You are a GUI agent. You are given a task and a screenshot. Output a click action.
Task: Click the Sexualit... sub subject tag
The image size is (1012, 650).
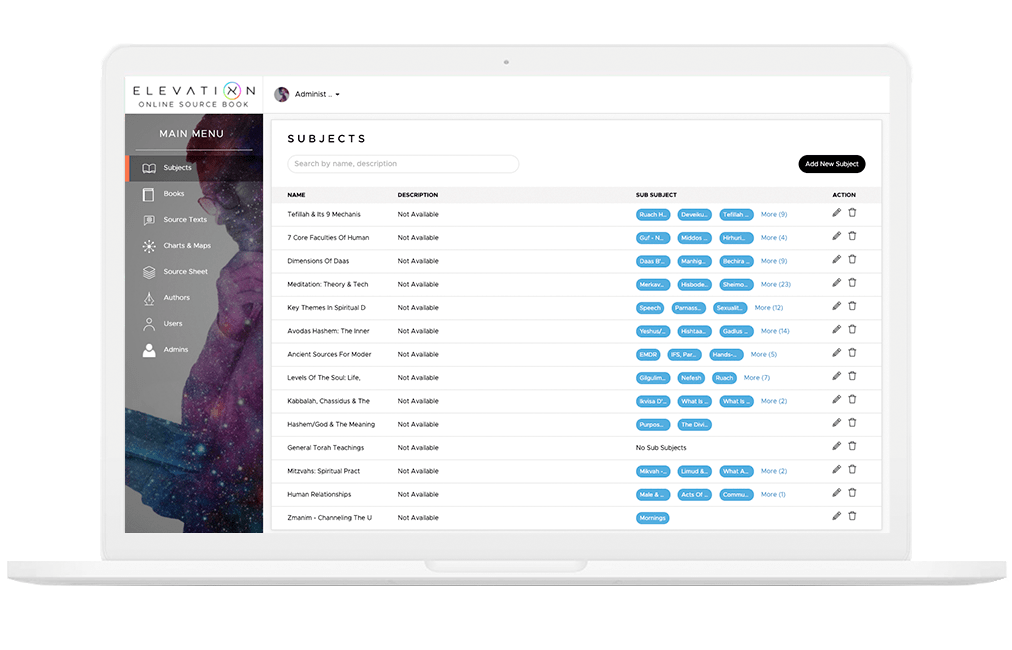coord(730,308)
